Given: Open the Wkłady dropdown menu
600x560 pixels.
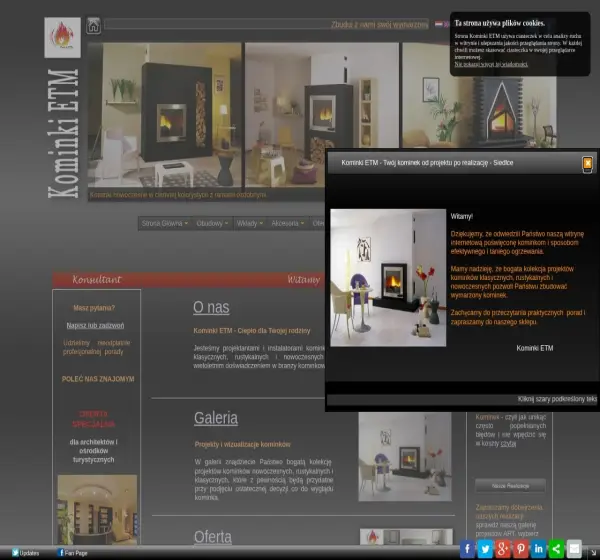Looking at the screenshot, I should 249,223.
